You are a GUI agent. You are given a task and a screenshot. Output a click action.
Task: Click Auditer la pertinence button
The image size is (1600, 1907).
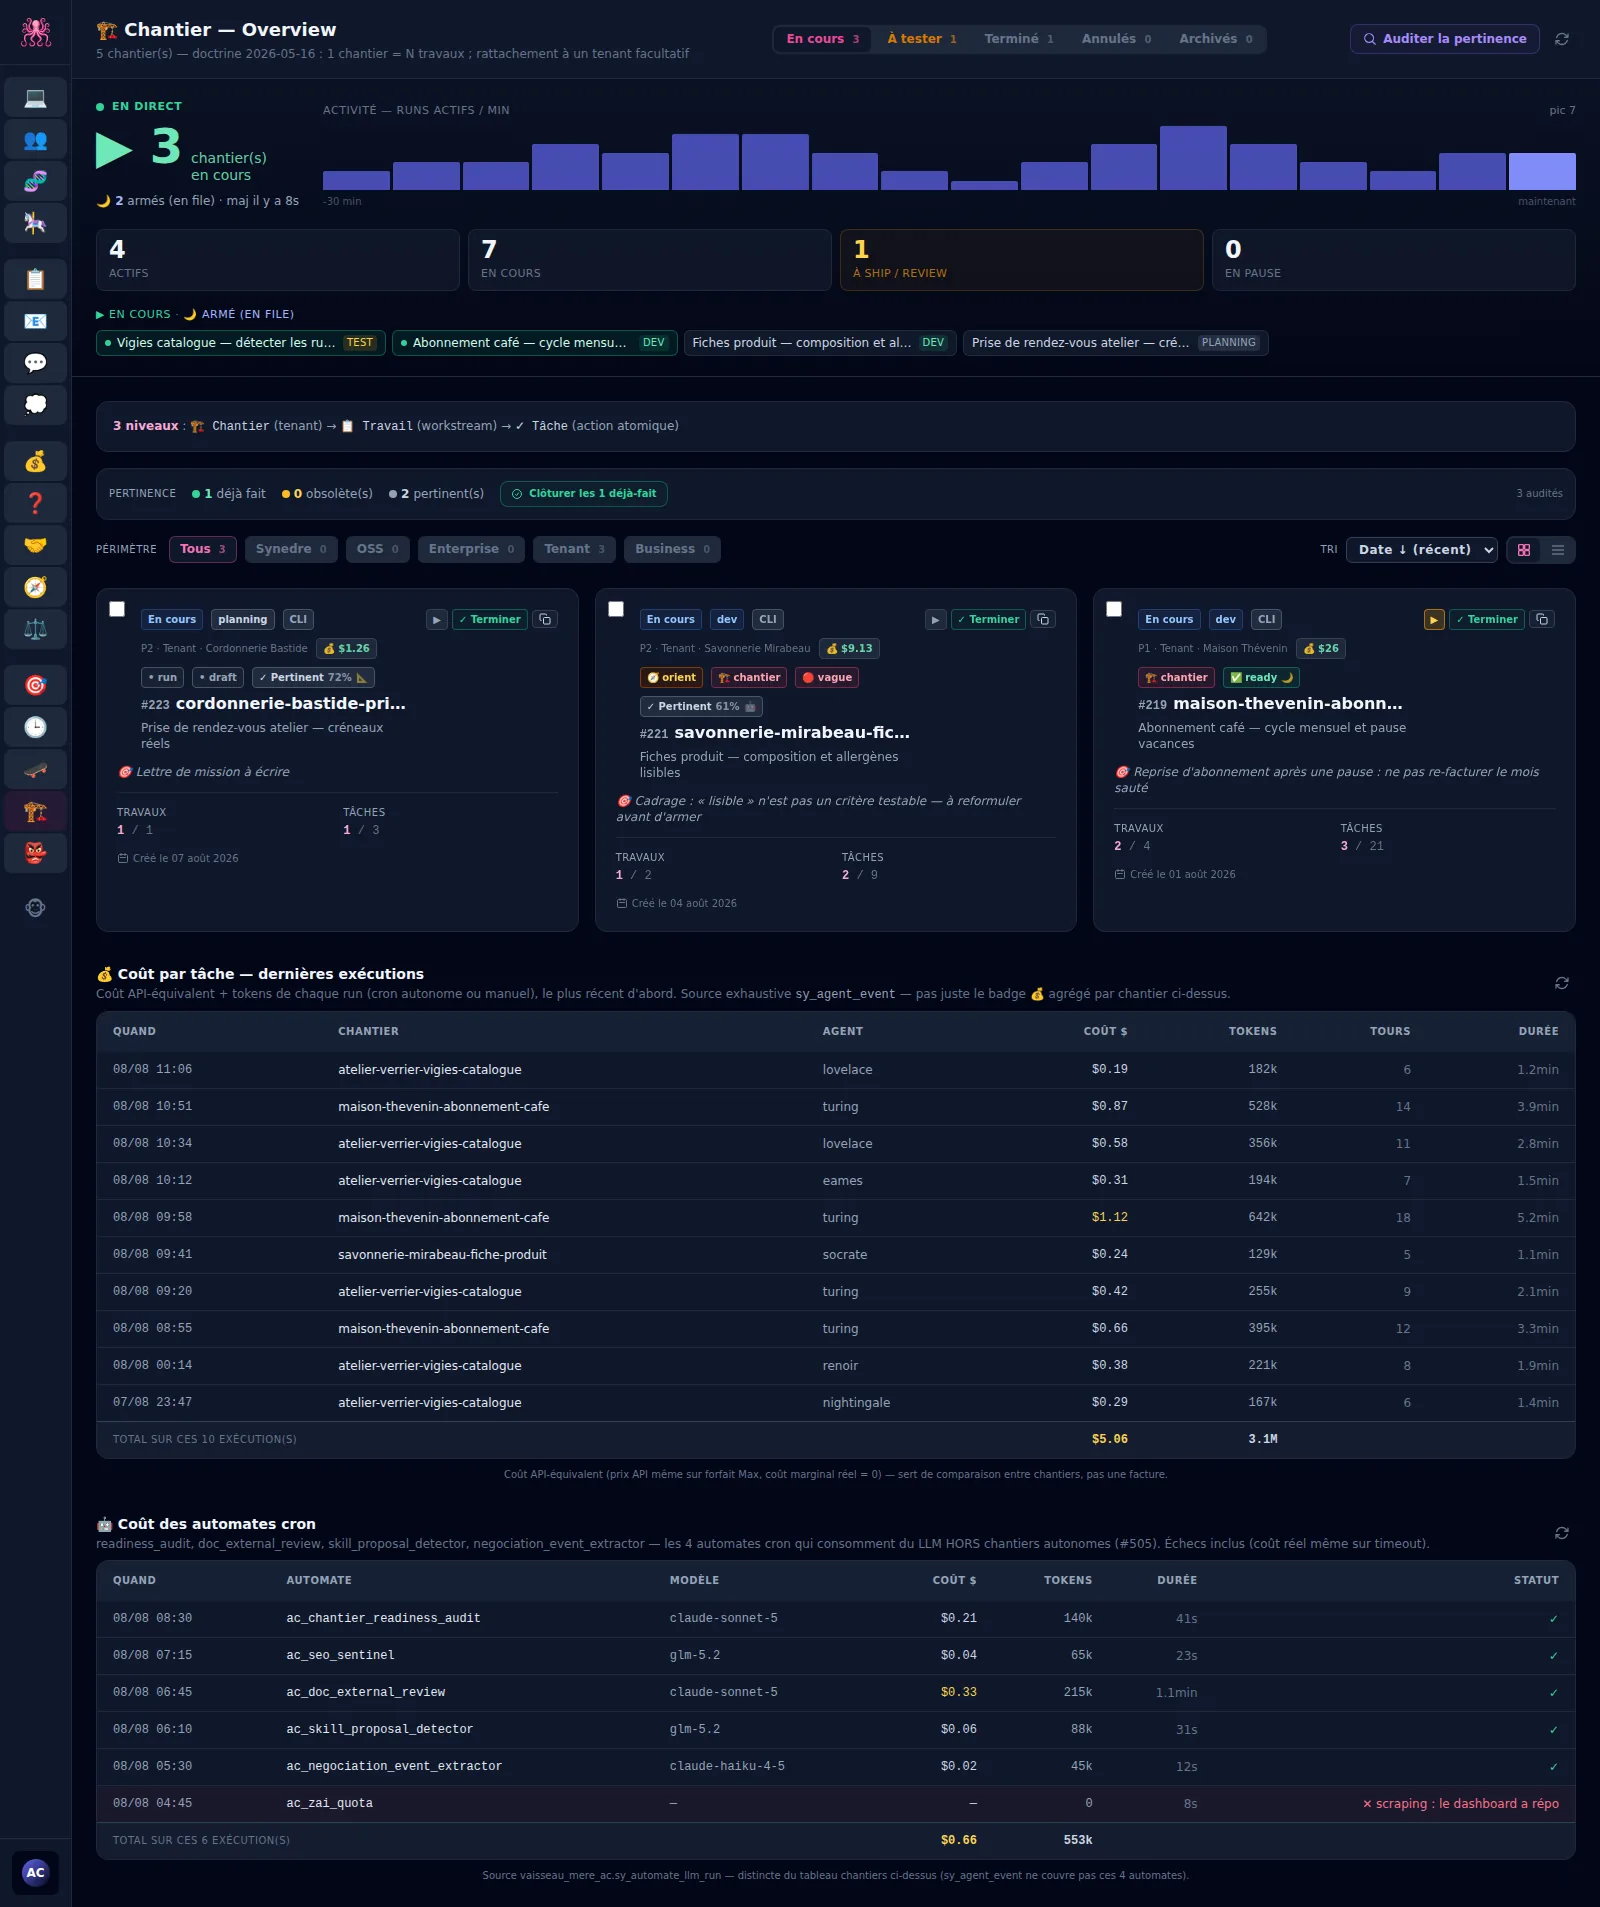pyautogui.click(x=1444, y=39)
